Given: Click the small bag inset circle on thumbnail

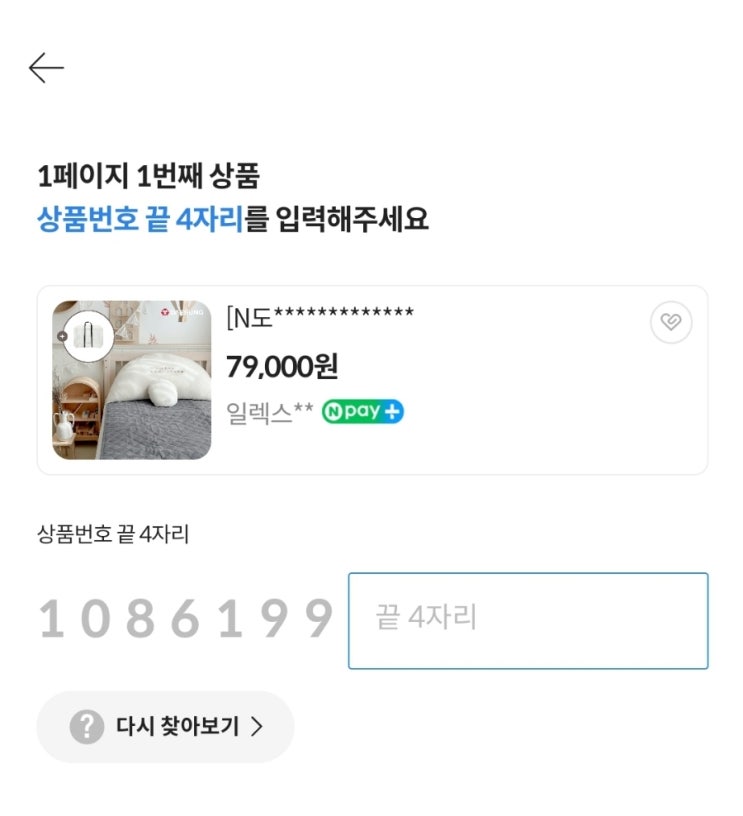Looking at the screenshot, I should pyautogui.click(x=88, y=336).
